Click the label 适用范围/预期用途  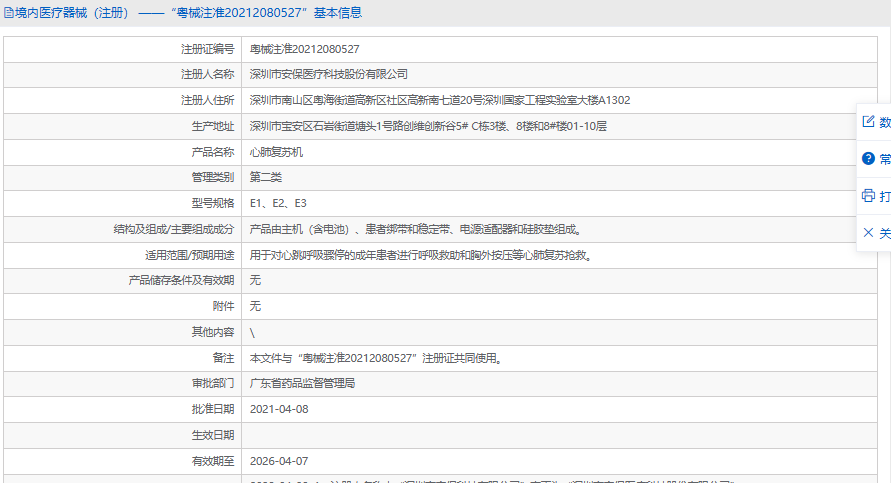[x=189, y=255]
